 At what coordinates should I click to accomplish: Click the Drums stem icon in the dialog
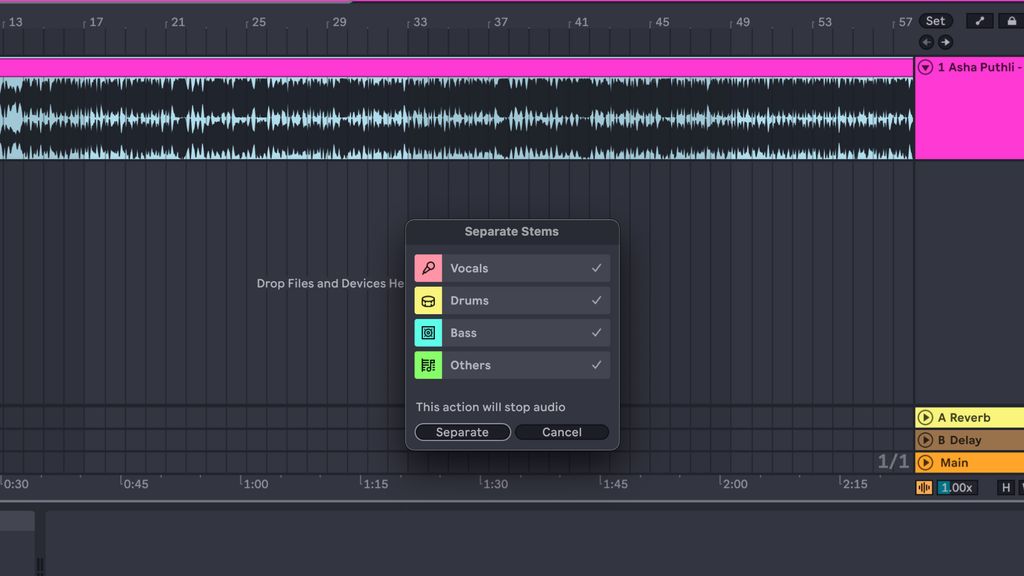pyautogui.click(x=428, y=300)
